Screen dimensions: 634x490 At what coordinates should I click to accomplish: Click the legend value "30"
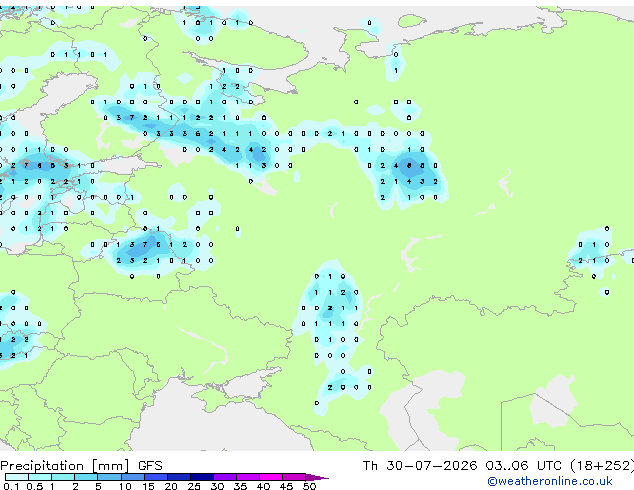pos(217,486)
